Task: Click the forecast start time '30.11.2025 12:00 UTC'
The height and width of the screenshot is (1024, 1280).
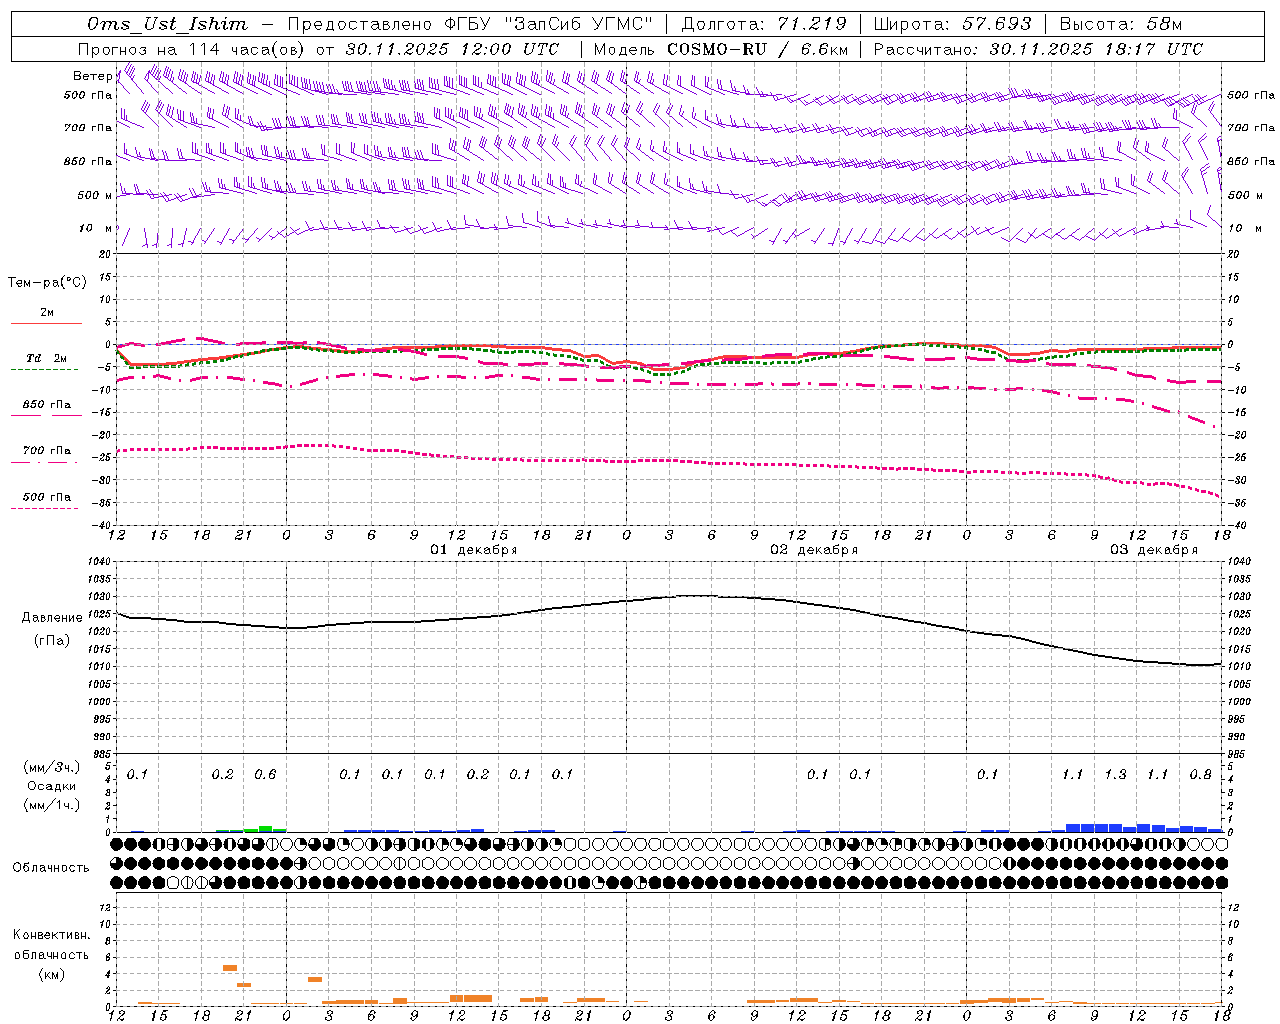Action: [x=452, y=49]
